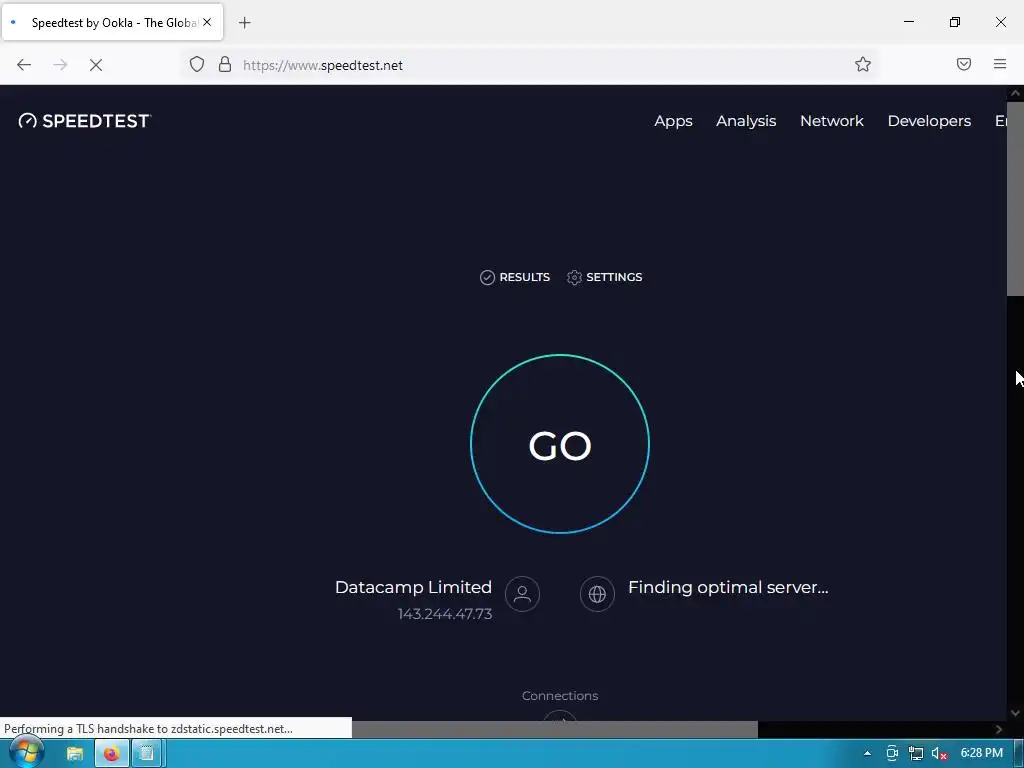This screenshot has width=1024, height=768.
Task: Open the Apps menu item
Action: 673,121
